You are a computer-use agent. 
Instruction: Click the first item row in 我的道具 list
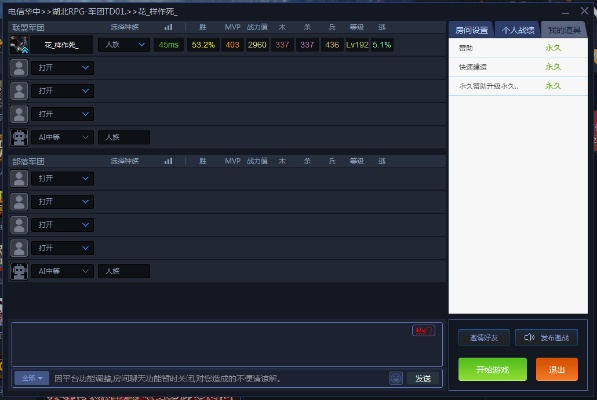point(518,48)
